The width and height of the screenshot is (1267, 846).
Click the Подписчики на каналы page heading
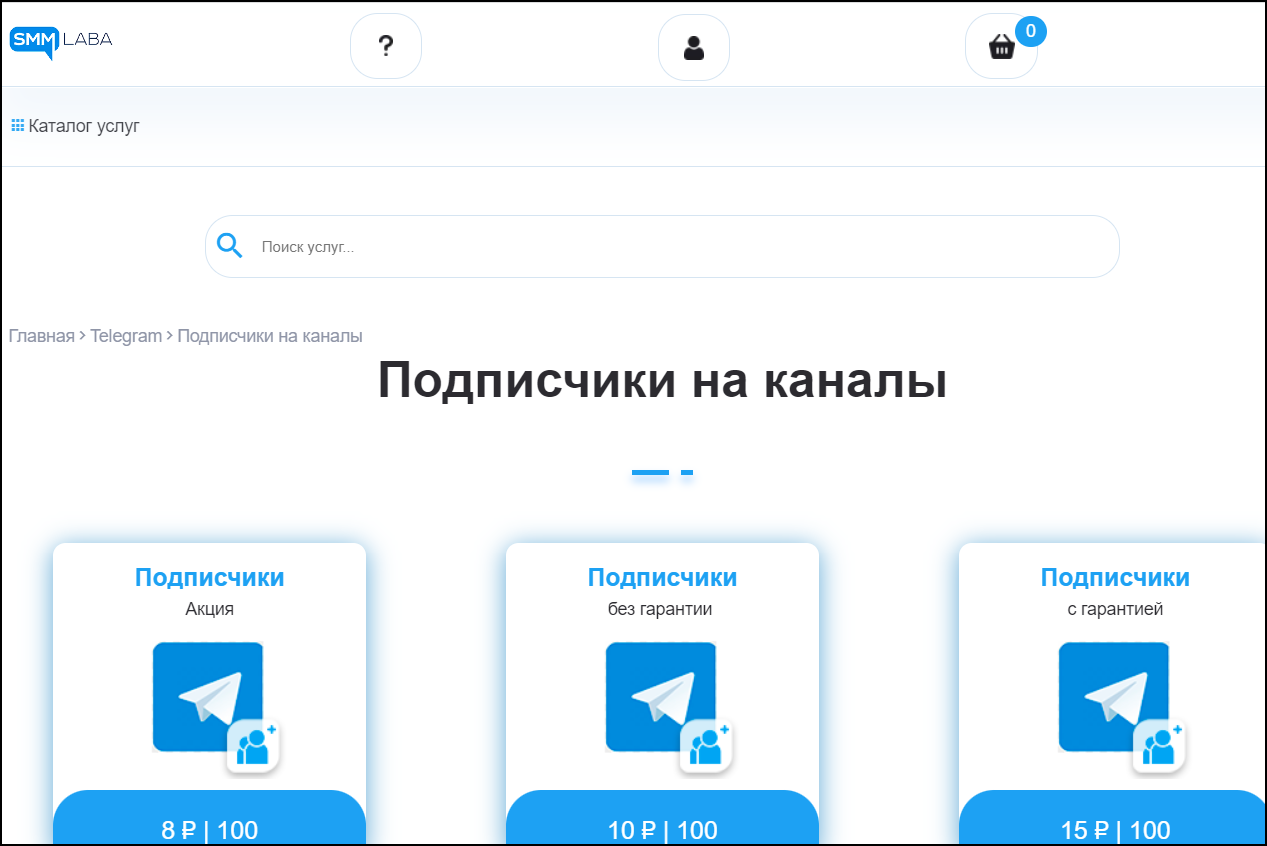coord(662,380)
